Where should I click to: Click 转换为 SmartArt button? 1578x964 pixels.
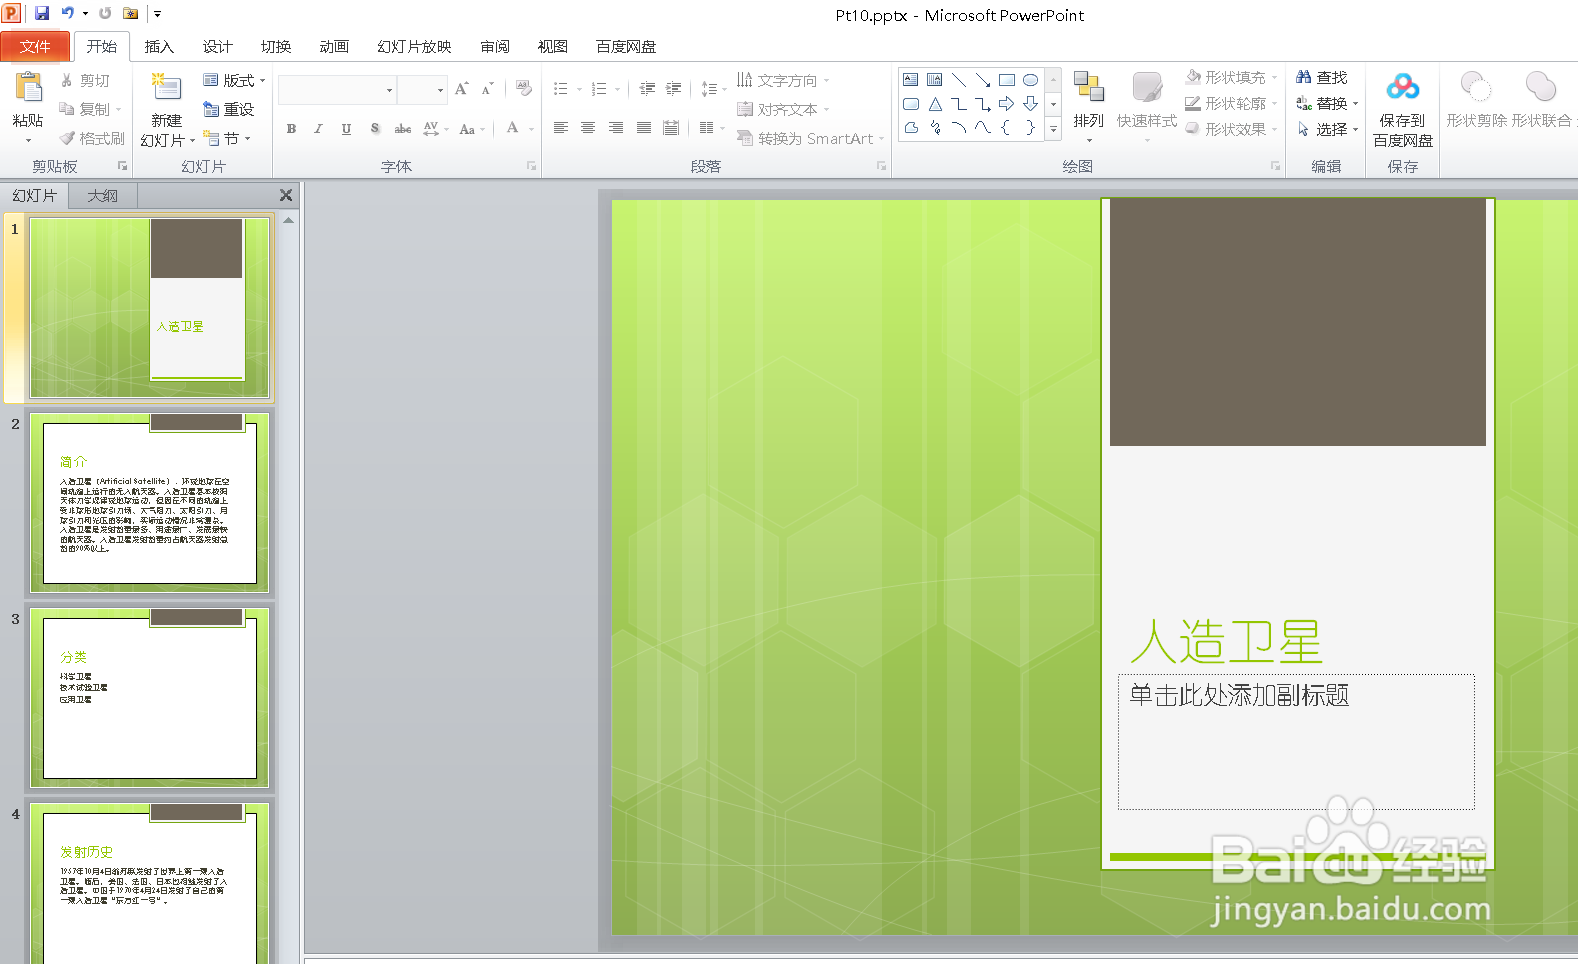pyautogui.click(x=810, y=138)
